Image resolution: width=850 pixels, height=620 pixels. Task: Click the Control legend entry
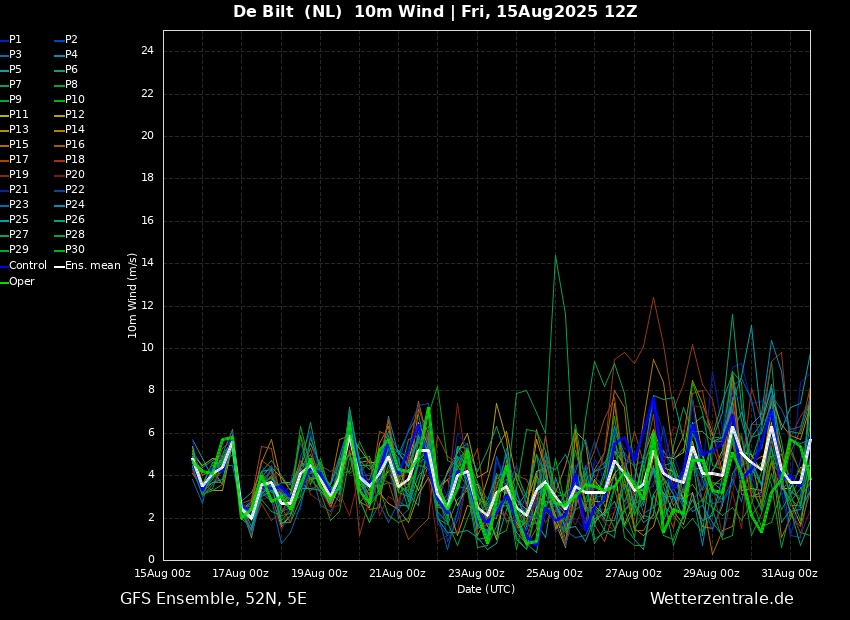pyautogui.click(x=27, y=266)
